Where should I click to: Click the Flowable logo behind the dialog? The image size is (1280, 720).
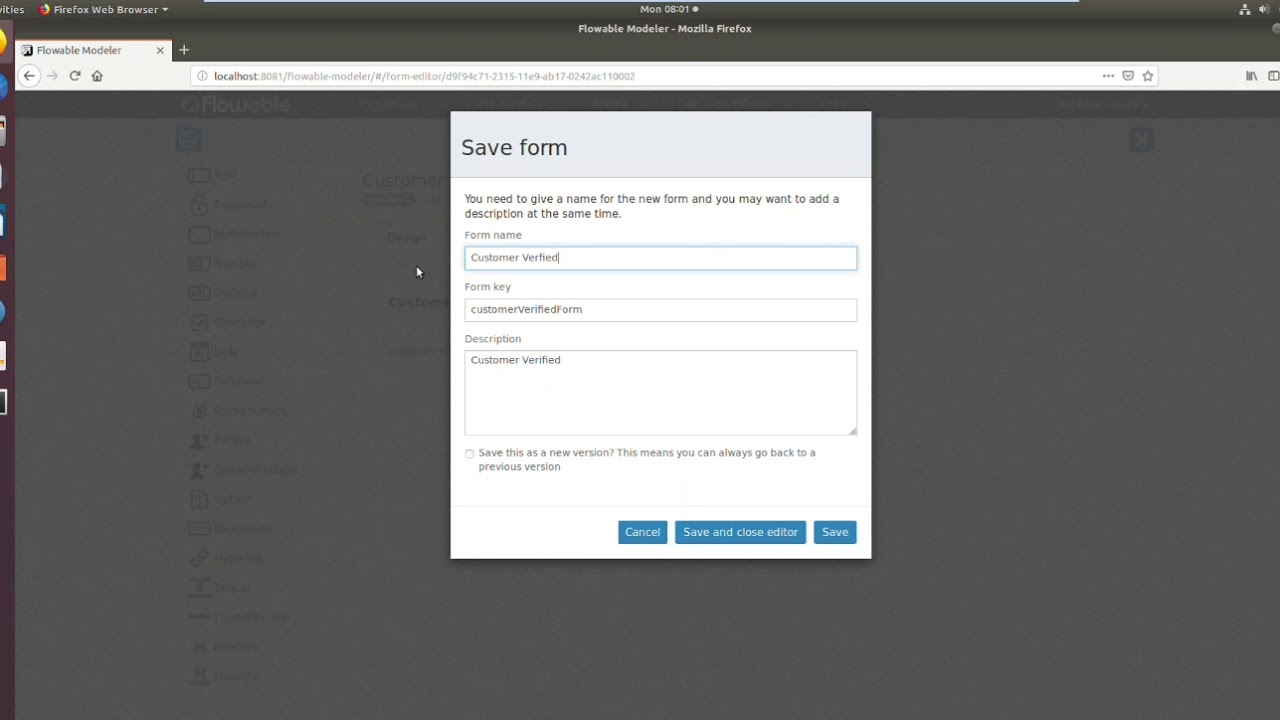click(x=236, y=105)
